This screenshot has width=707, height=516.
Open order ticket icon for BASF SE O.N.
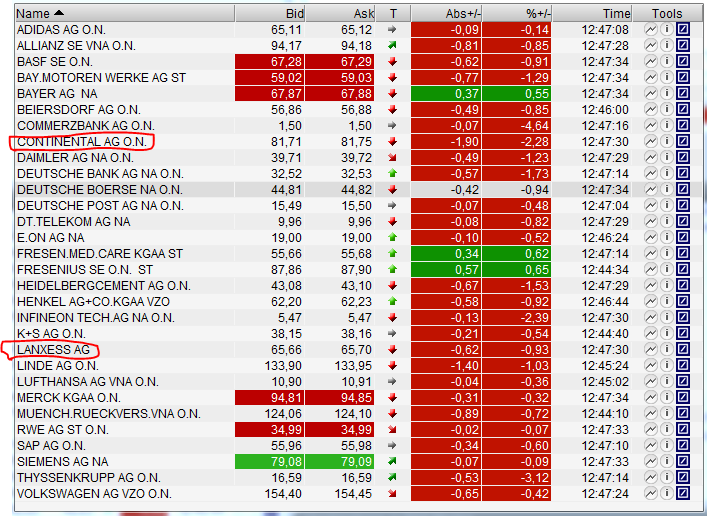click(683, 61)
